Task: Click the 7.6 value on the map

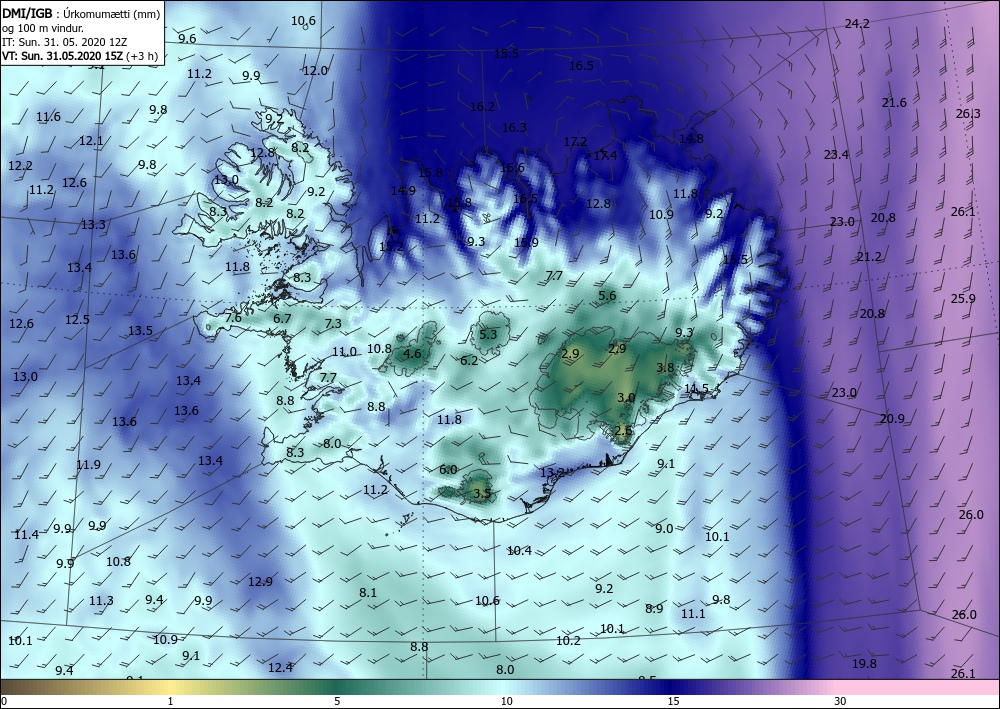Action: pyautogui.click(x=233, y=318)
